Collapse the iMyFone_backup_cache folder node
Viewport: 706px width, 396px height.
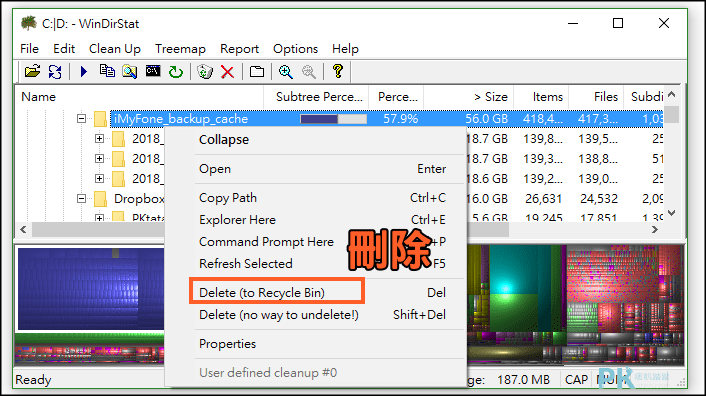click(81, 118)
